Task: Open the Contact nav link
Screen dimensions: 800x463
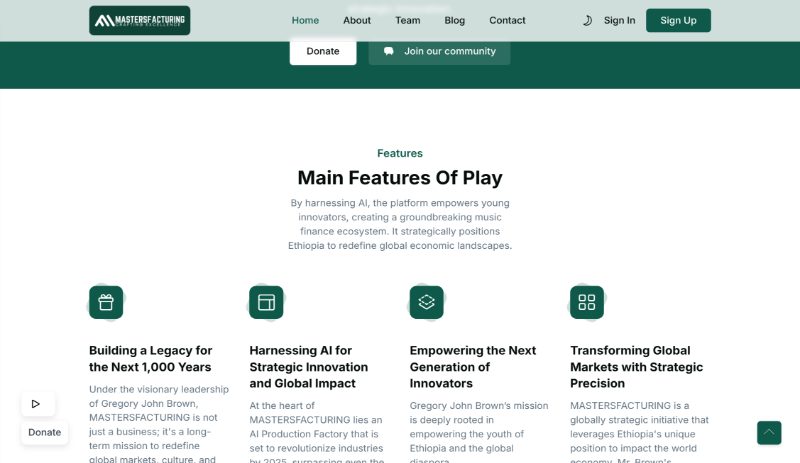Action: pos(507,20)
